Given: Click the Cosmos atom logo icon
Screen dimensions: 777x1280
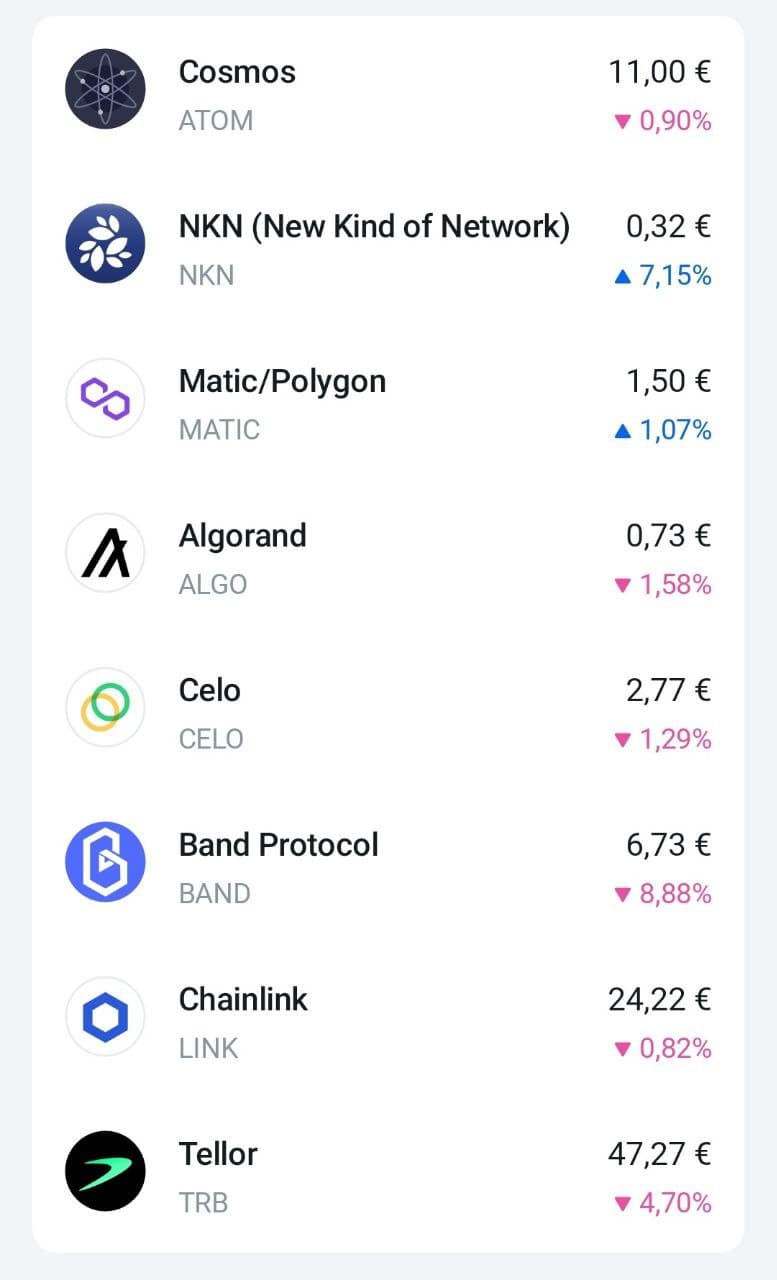Looking at the screenshot, I should pyautogui.click(x=105, y=89).
